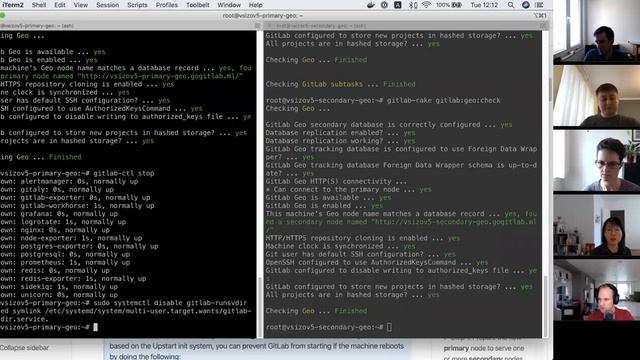Click 'Database replication working? ... yes' line
Screen dimensions: 640x360
[340, 141]
